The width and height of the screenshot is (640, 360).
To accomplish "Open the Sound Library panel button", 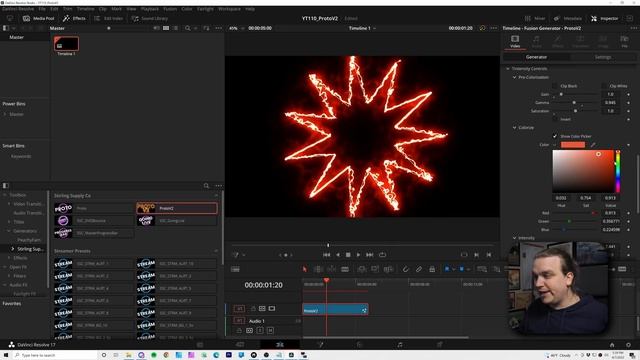I will coord(150,18).
